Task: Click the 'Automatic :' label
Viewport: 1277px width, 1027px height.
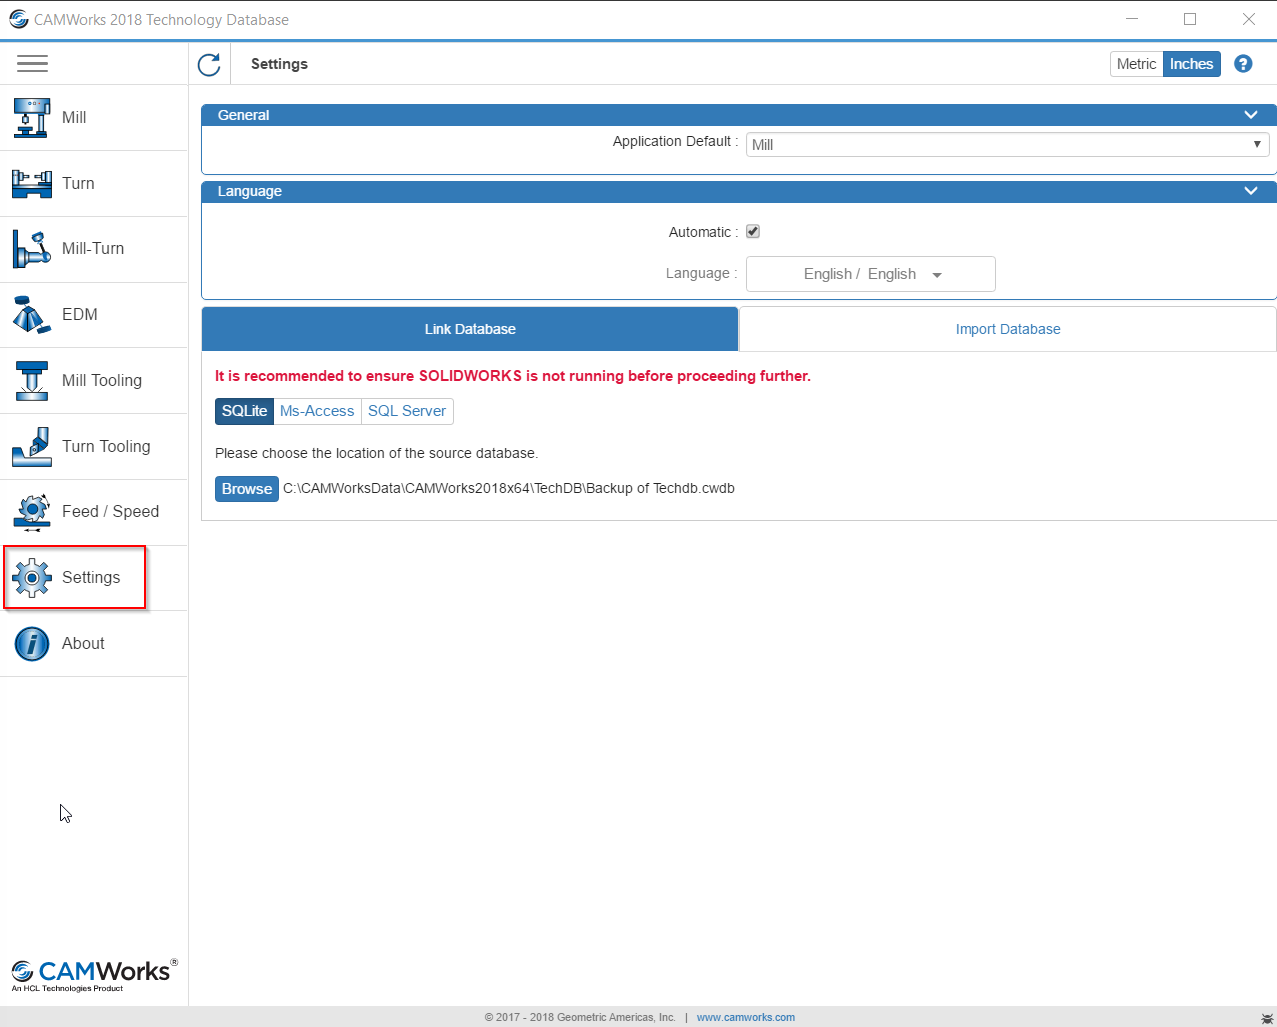Action: pos(703,232)
